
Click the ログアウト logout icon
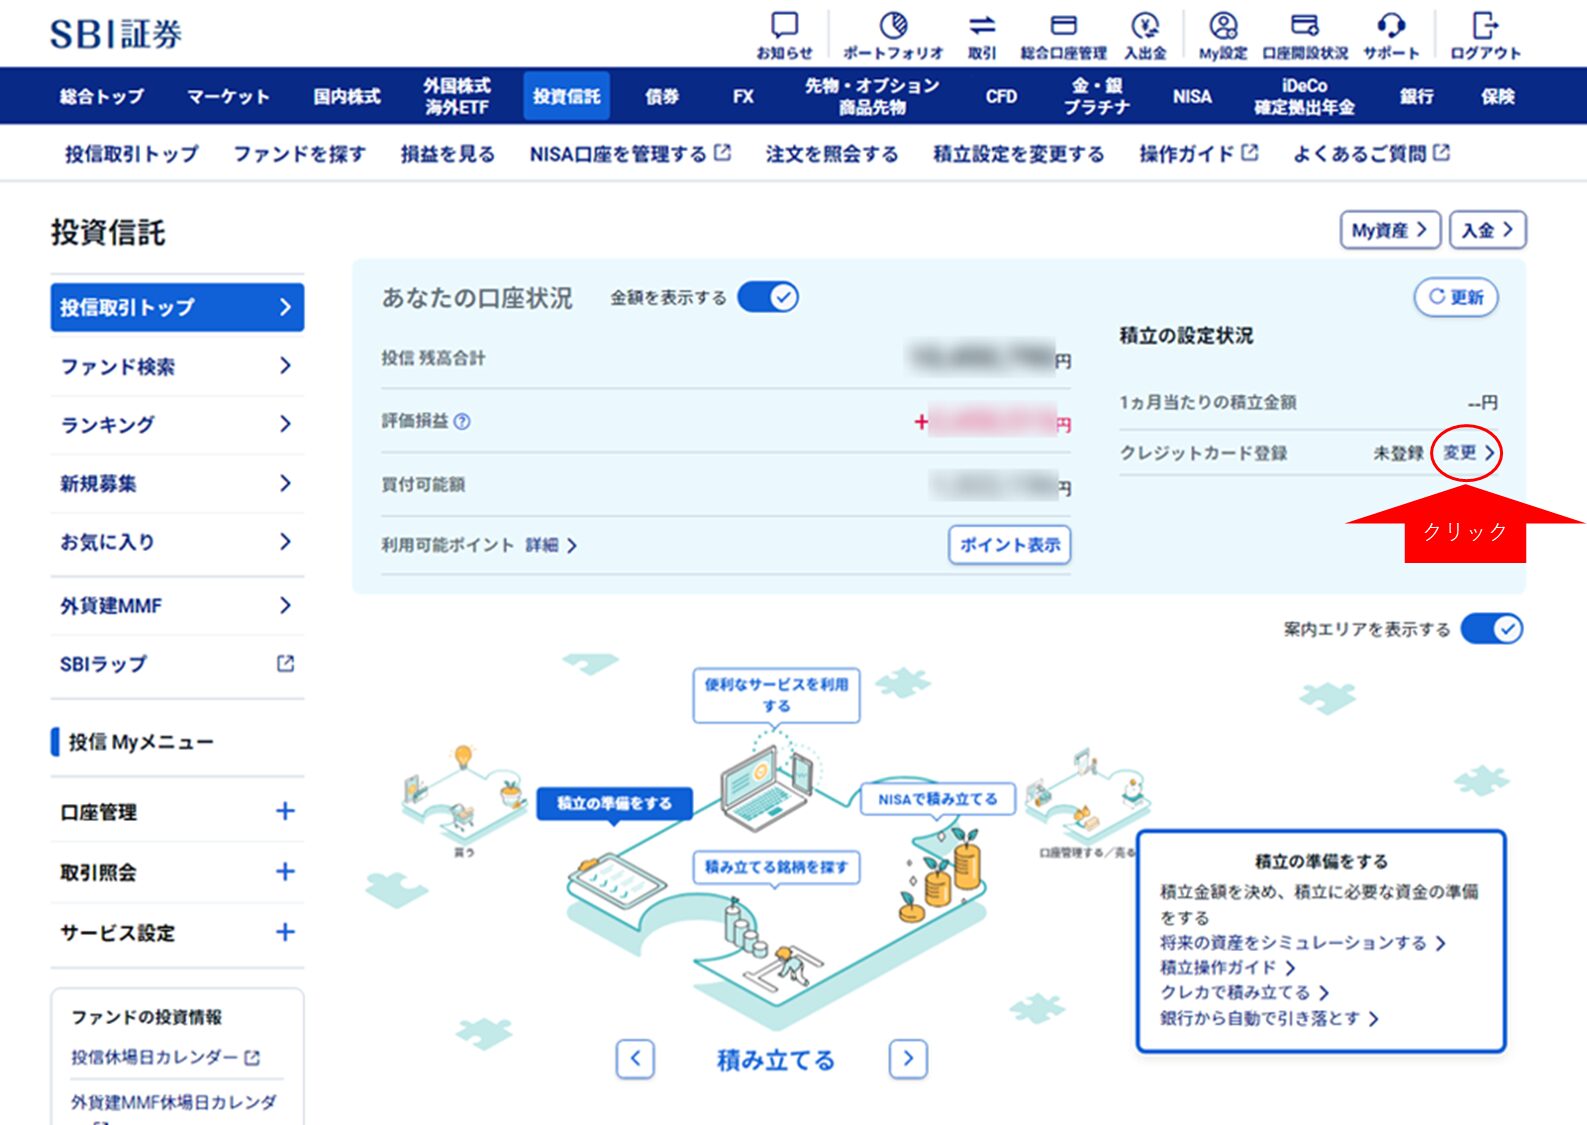tap(1485, 35)
